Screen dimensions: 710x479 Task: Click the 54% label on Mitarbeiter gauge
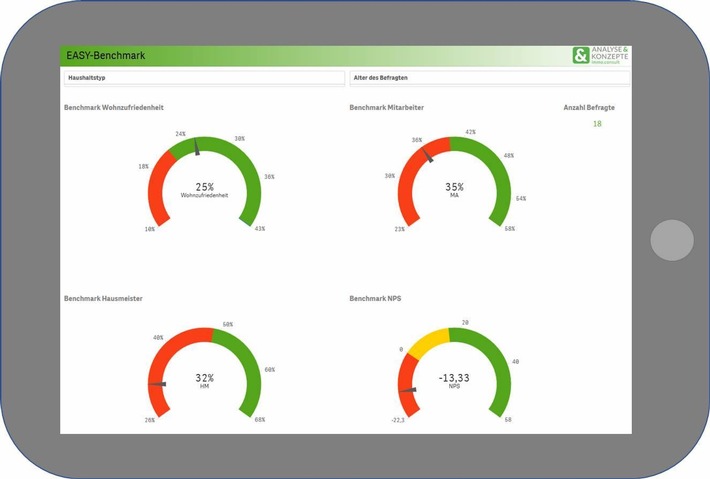[521, 198]
